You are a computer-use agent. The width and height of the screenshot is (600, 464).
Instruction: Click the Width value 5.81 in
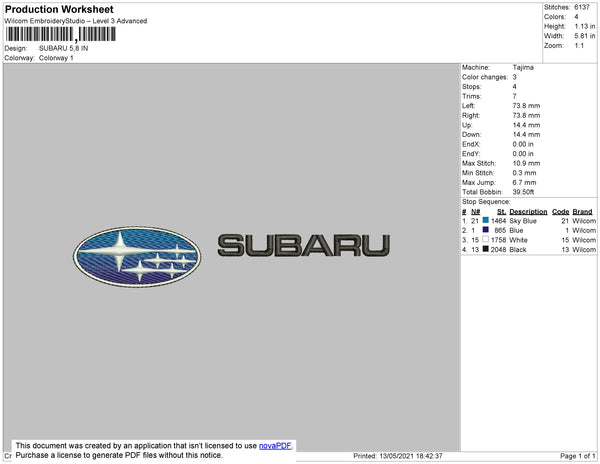pos(585,36)
